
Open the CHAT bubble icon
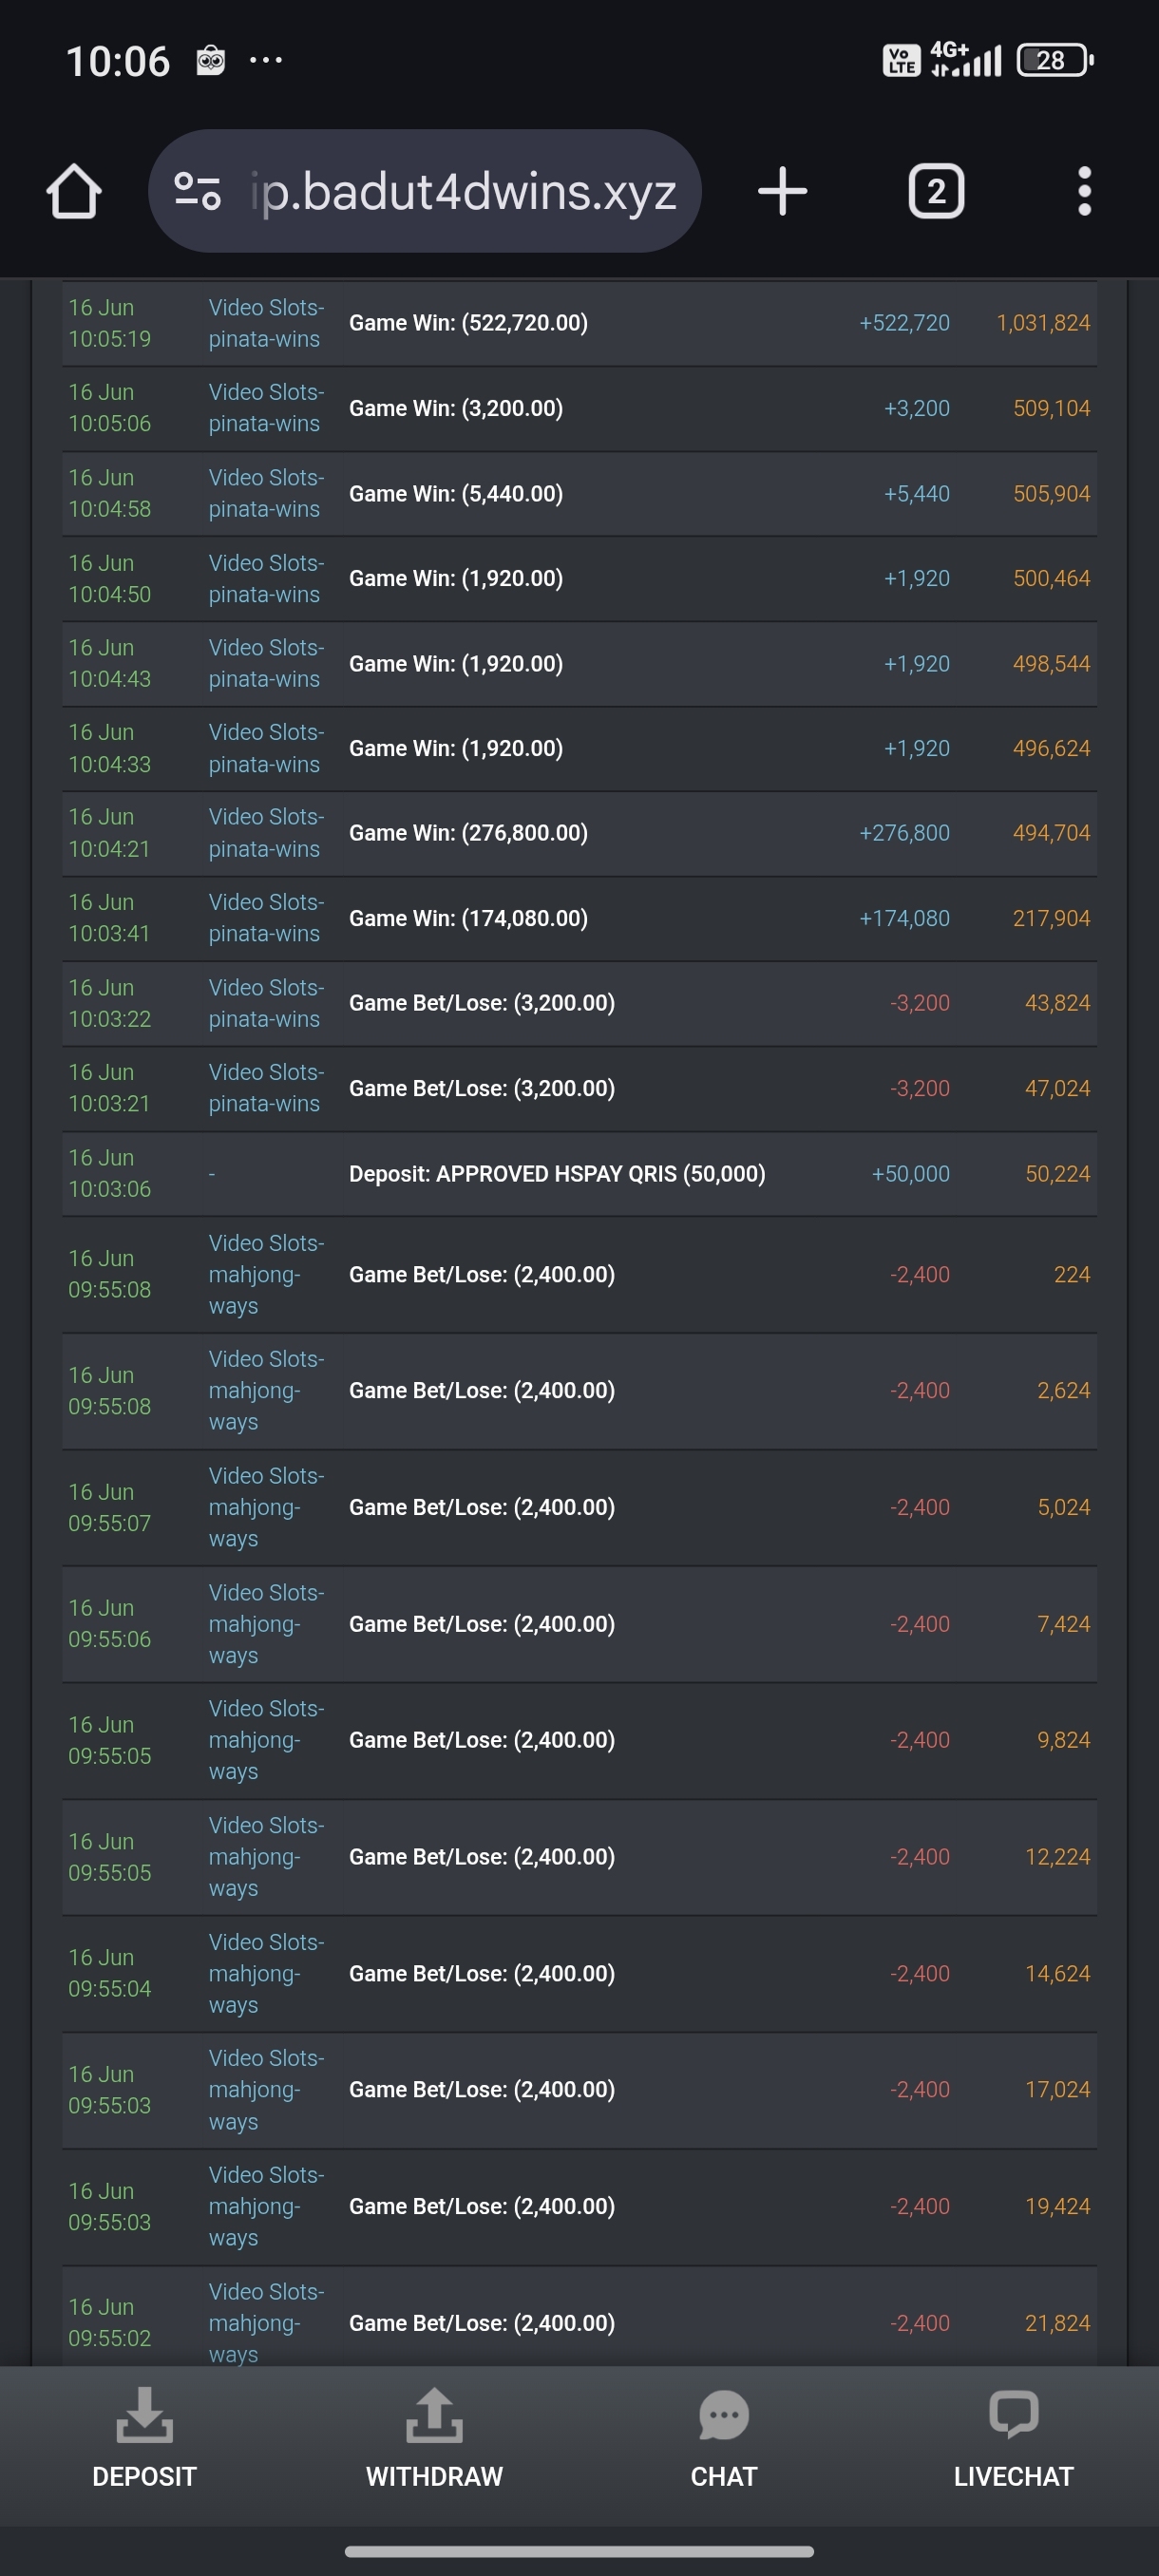click(723, 2415)
